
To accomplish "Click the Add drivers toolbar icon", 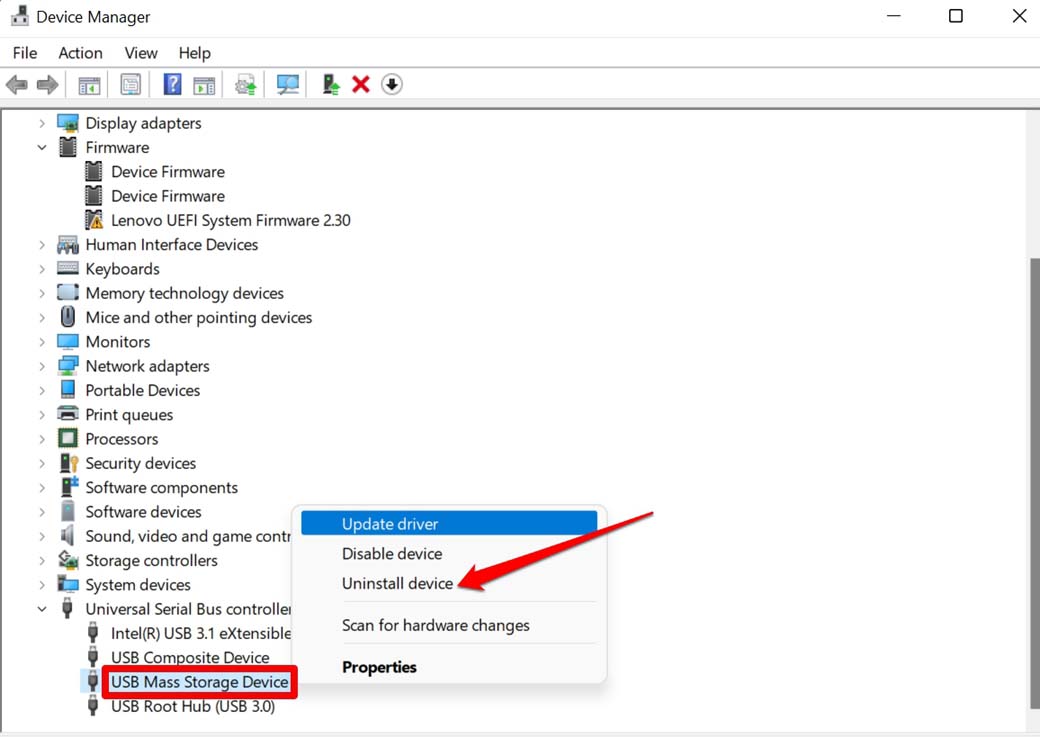I will [330, 85].
